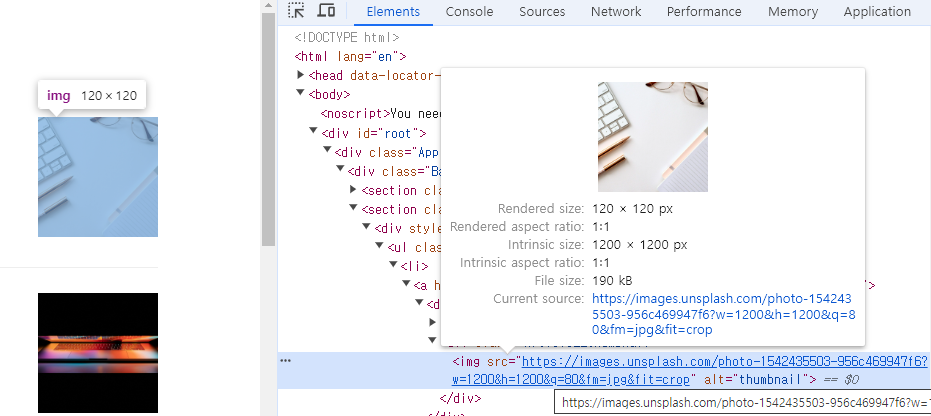
Task: Collapse the anchor tag node
Action: [x=406, y=284]
